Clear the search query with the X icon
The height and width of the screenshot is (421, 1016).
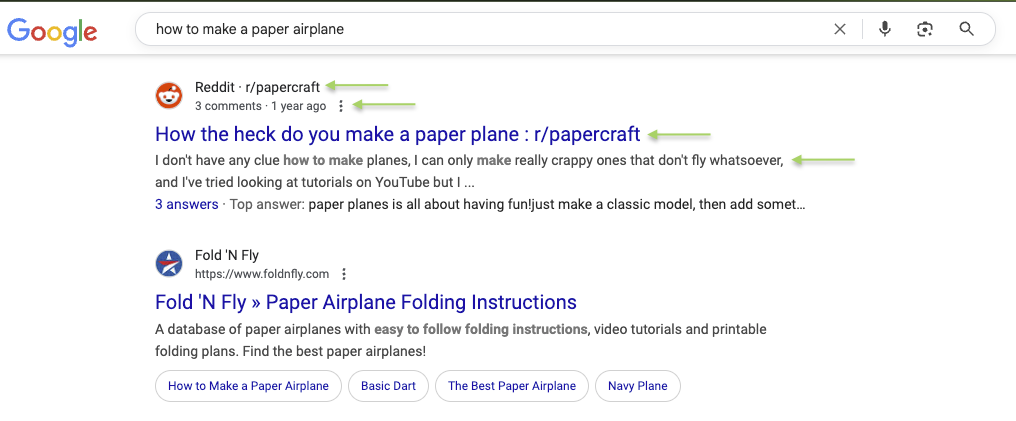tap(840, 29)
